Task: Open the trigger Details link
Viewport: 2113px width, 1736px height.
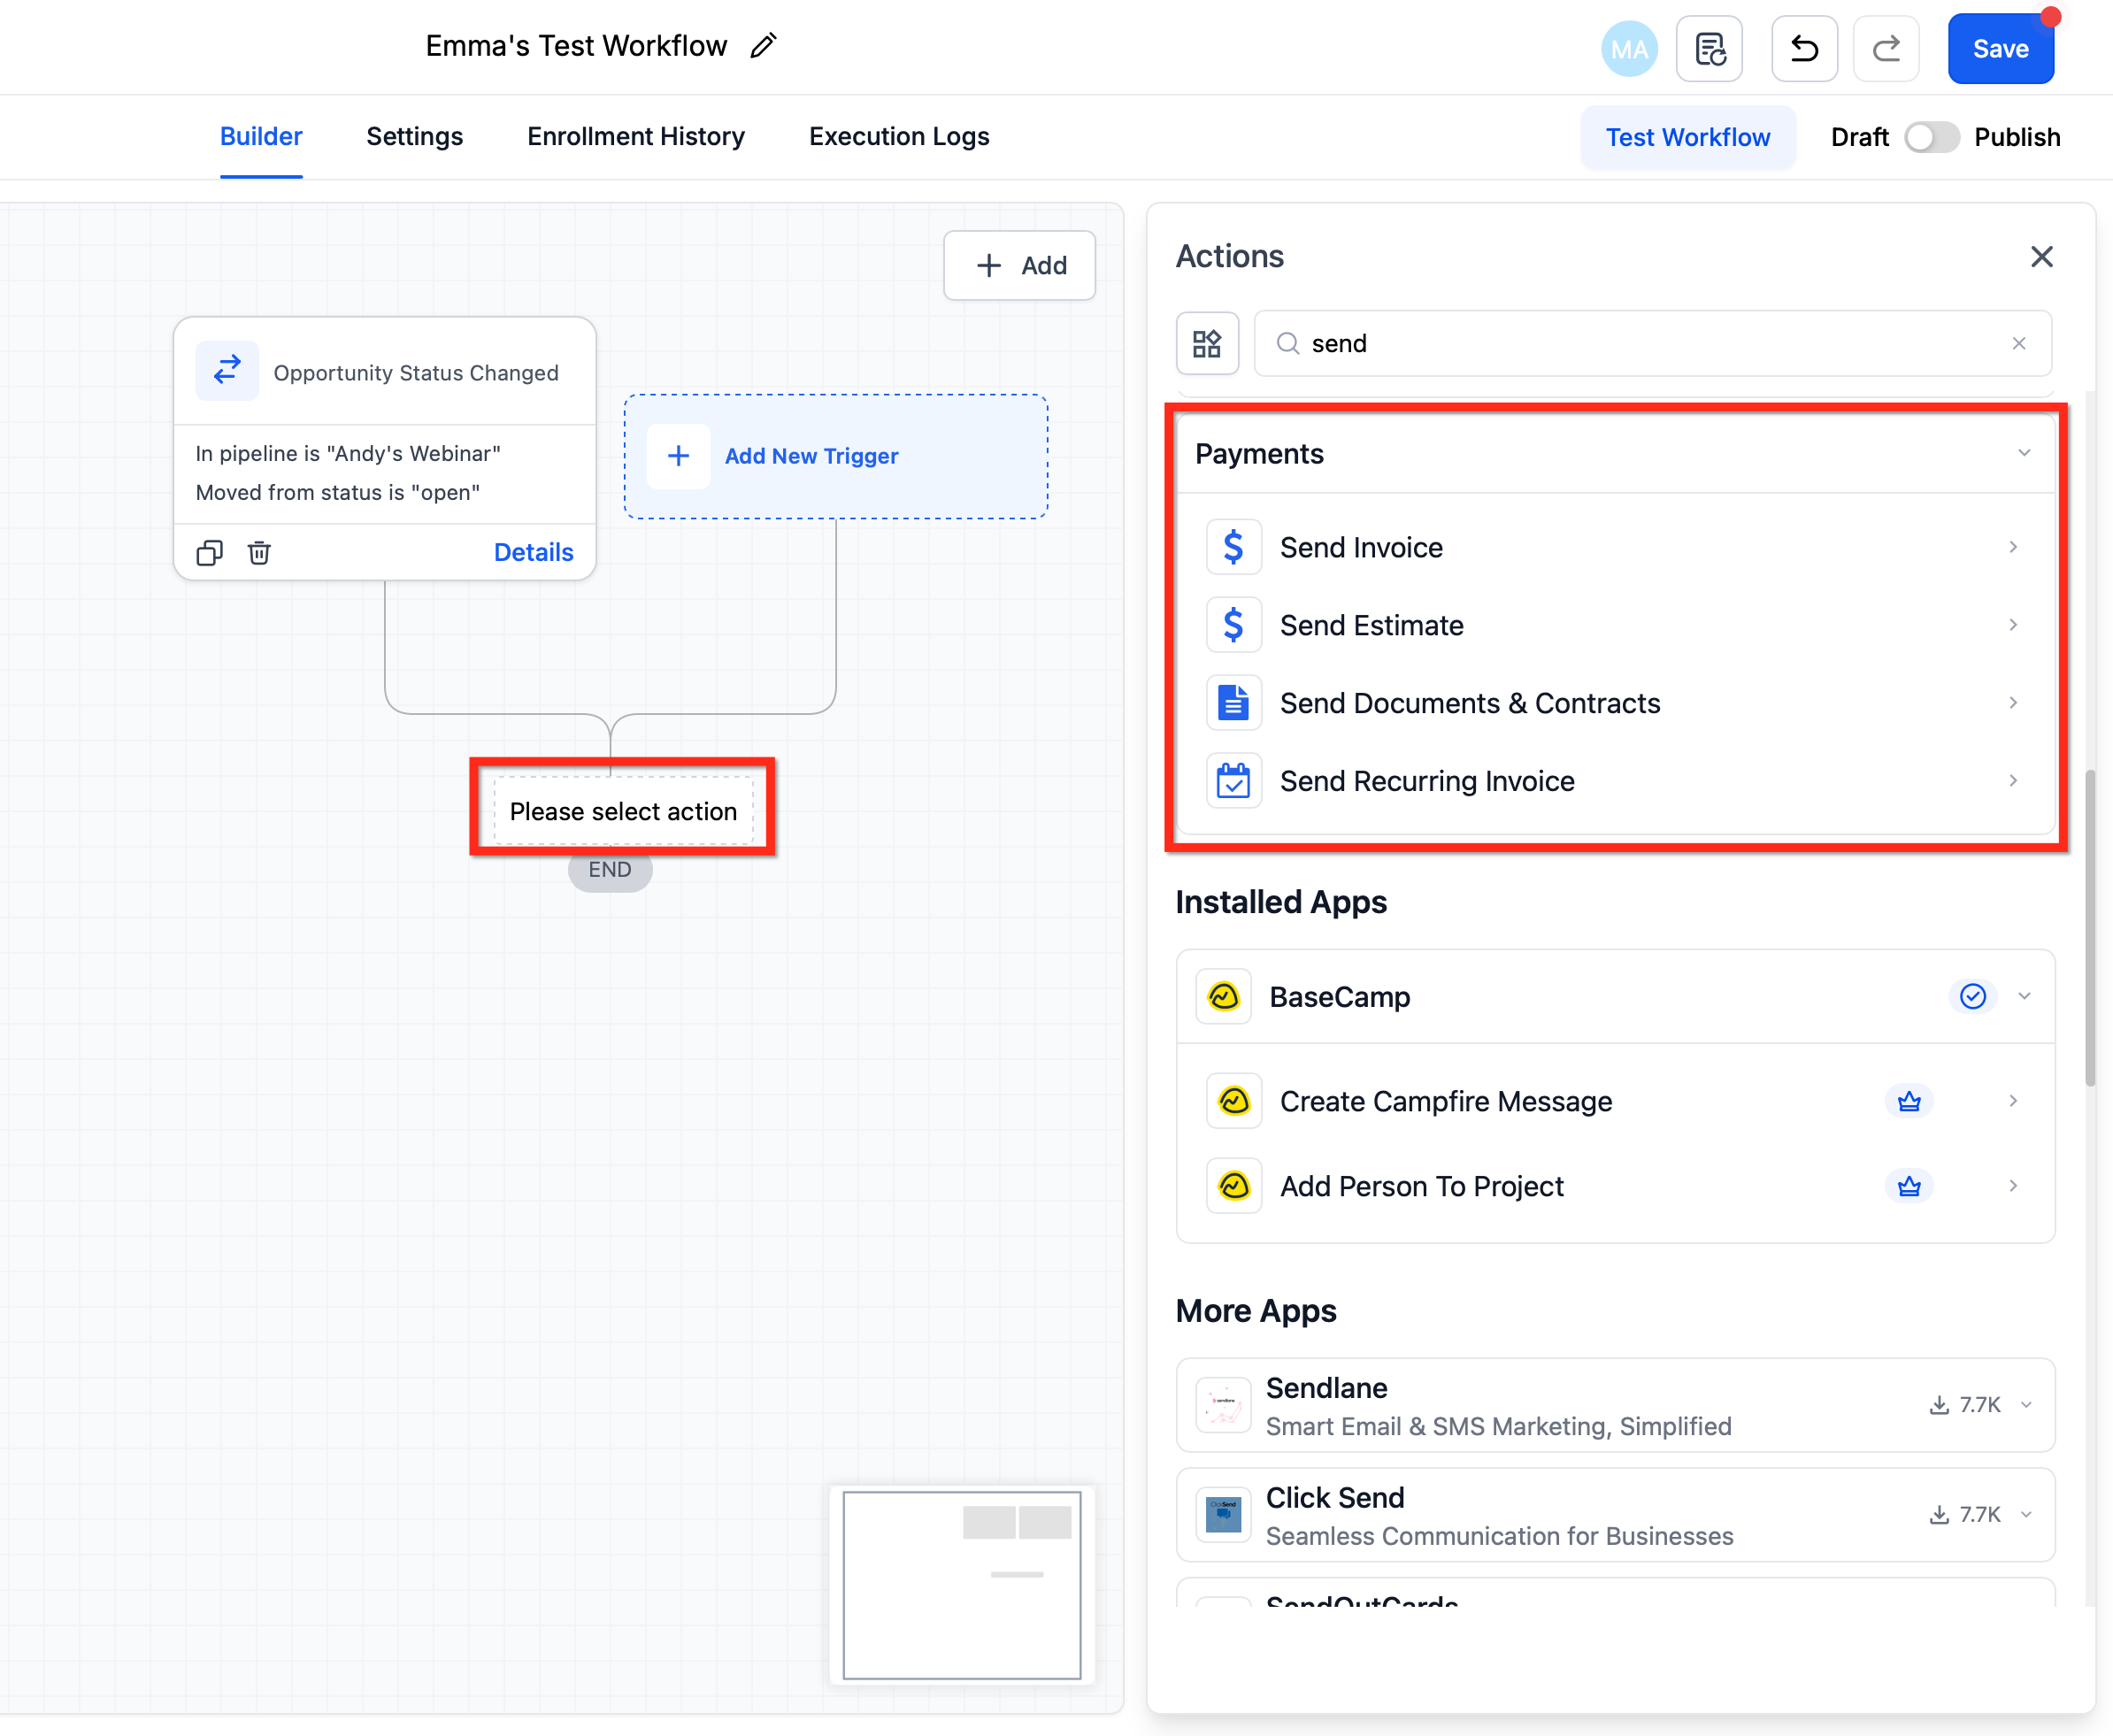Action: (x=533, y=553)
